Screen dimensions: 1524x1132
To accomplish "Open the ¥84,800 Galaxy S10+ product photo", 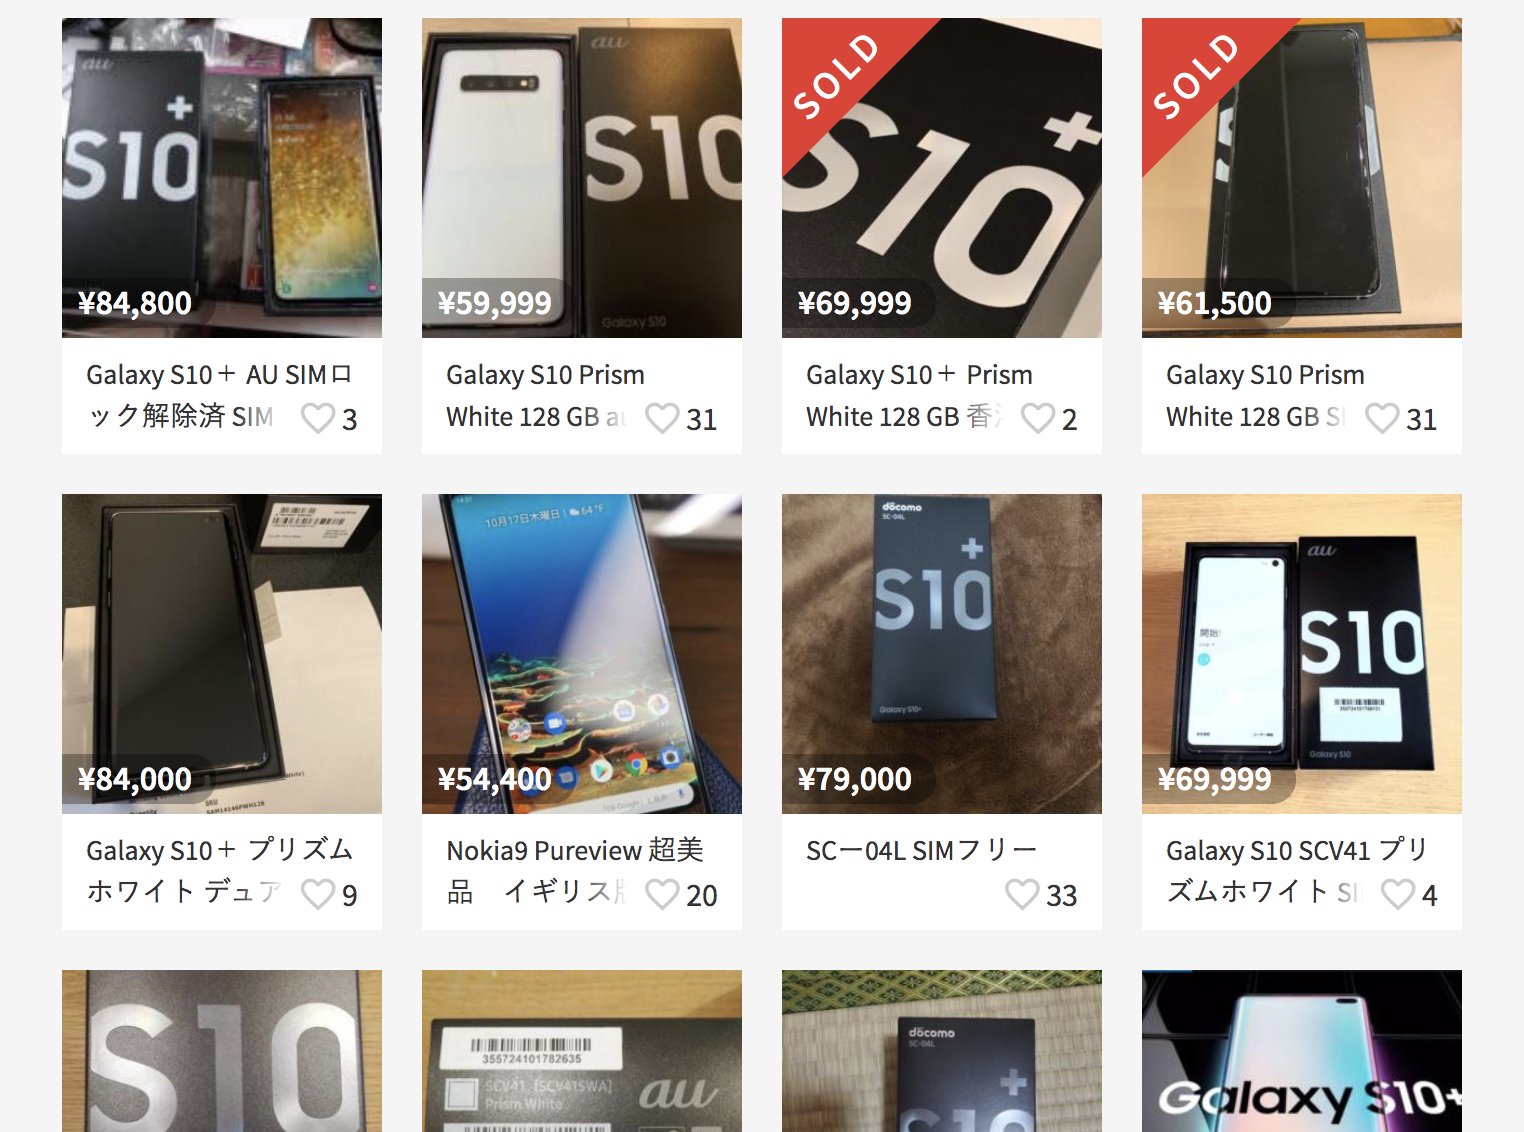I will tap(222, 178).
